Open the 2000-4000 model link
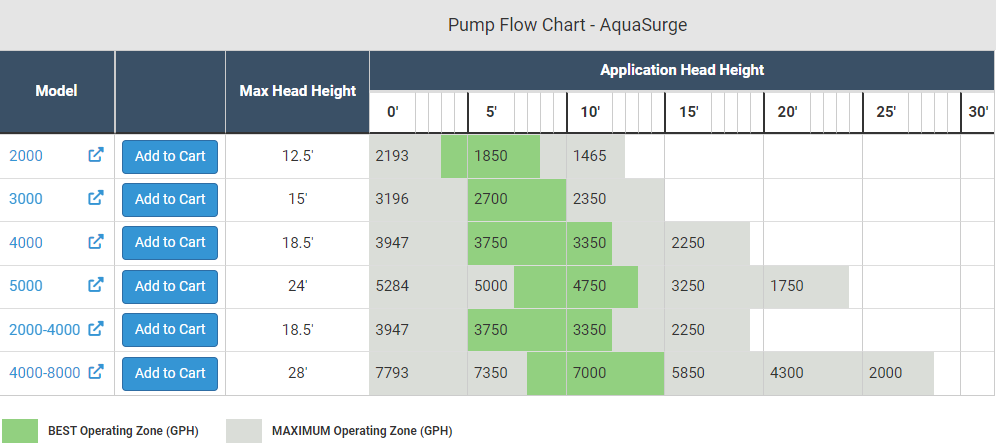This screenshot has width=996, height=447. (x=44, y=330)
